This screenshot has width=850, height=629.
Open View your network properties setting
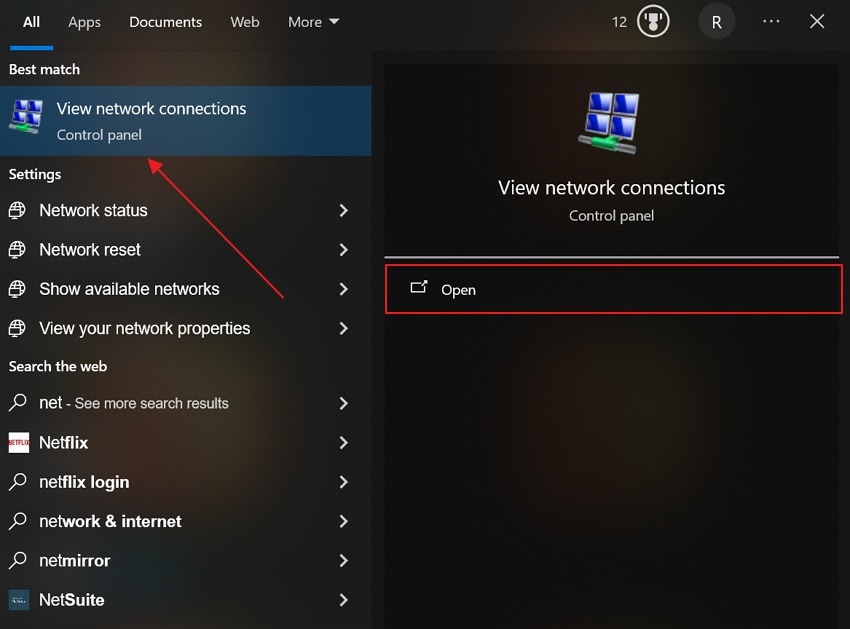pos(185,328)
